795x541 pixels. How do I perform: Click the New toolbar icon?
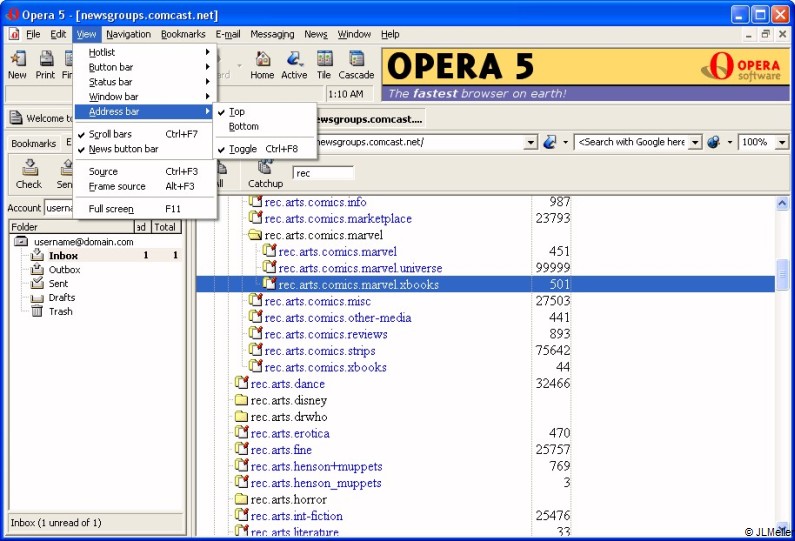point(18,59)
